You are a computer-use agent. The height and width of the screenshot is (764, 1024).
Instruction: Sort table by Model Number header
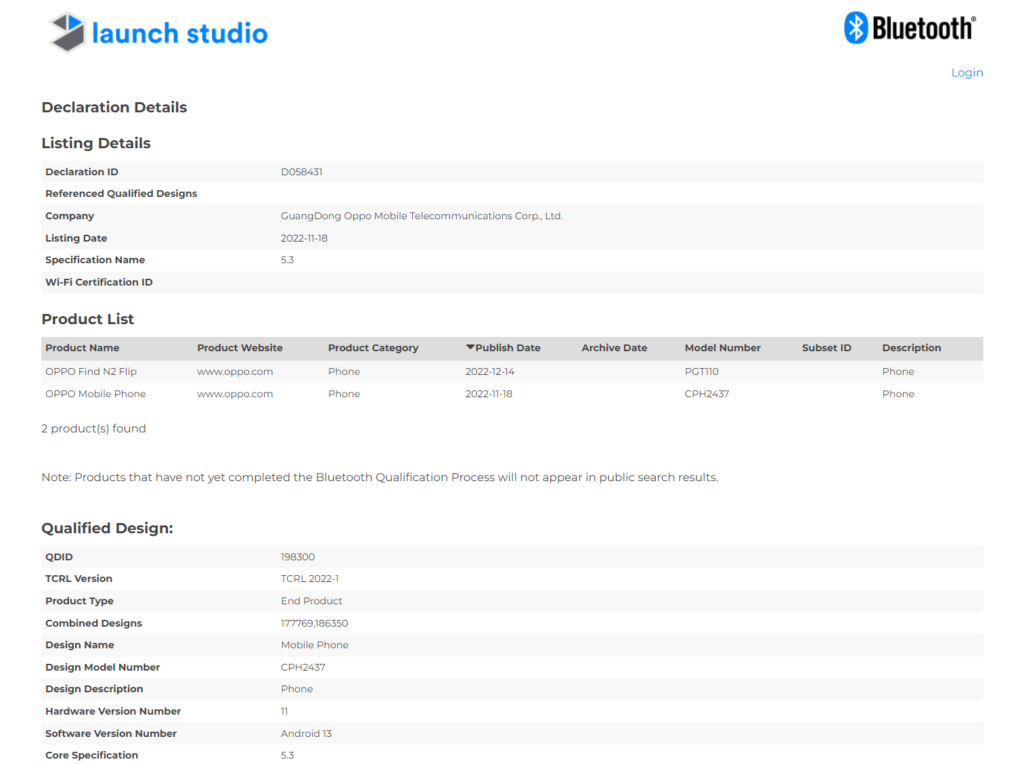pyautogui.click(x=722, y=348)
